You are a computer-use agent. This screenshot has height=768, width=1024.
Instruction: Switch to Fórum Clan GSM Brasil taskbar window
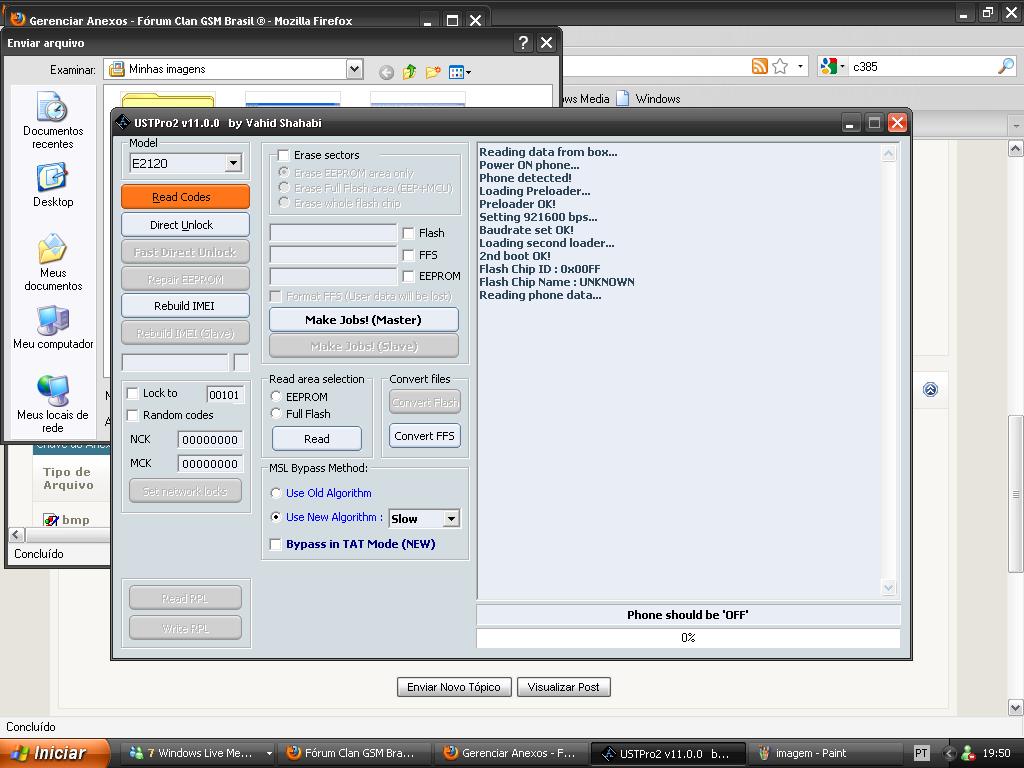[353, 753]
